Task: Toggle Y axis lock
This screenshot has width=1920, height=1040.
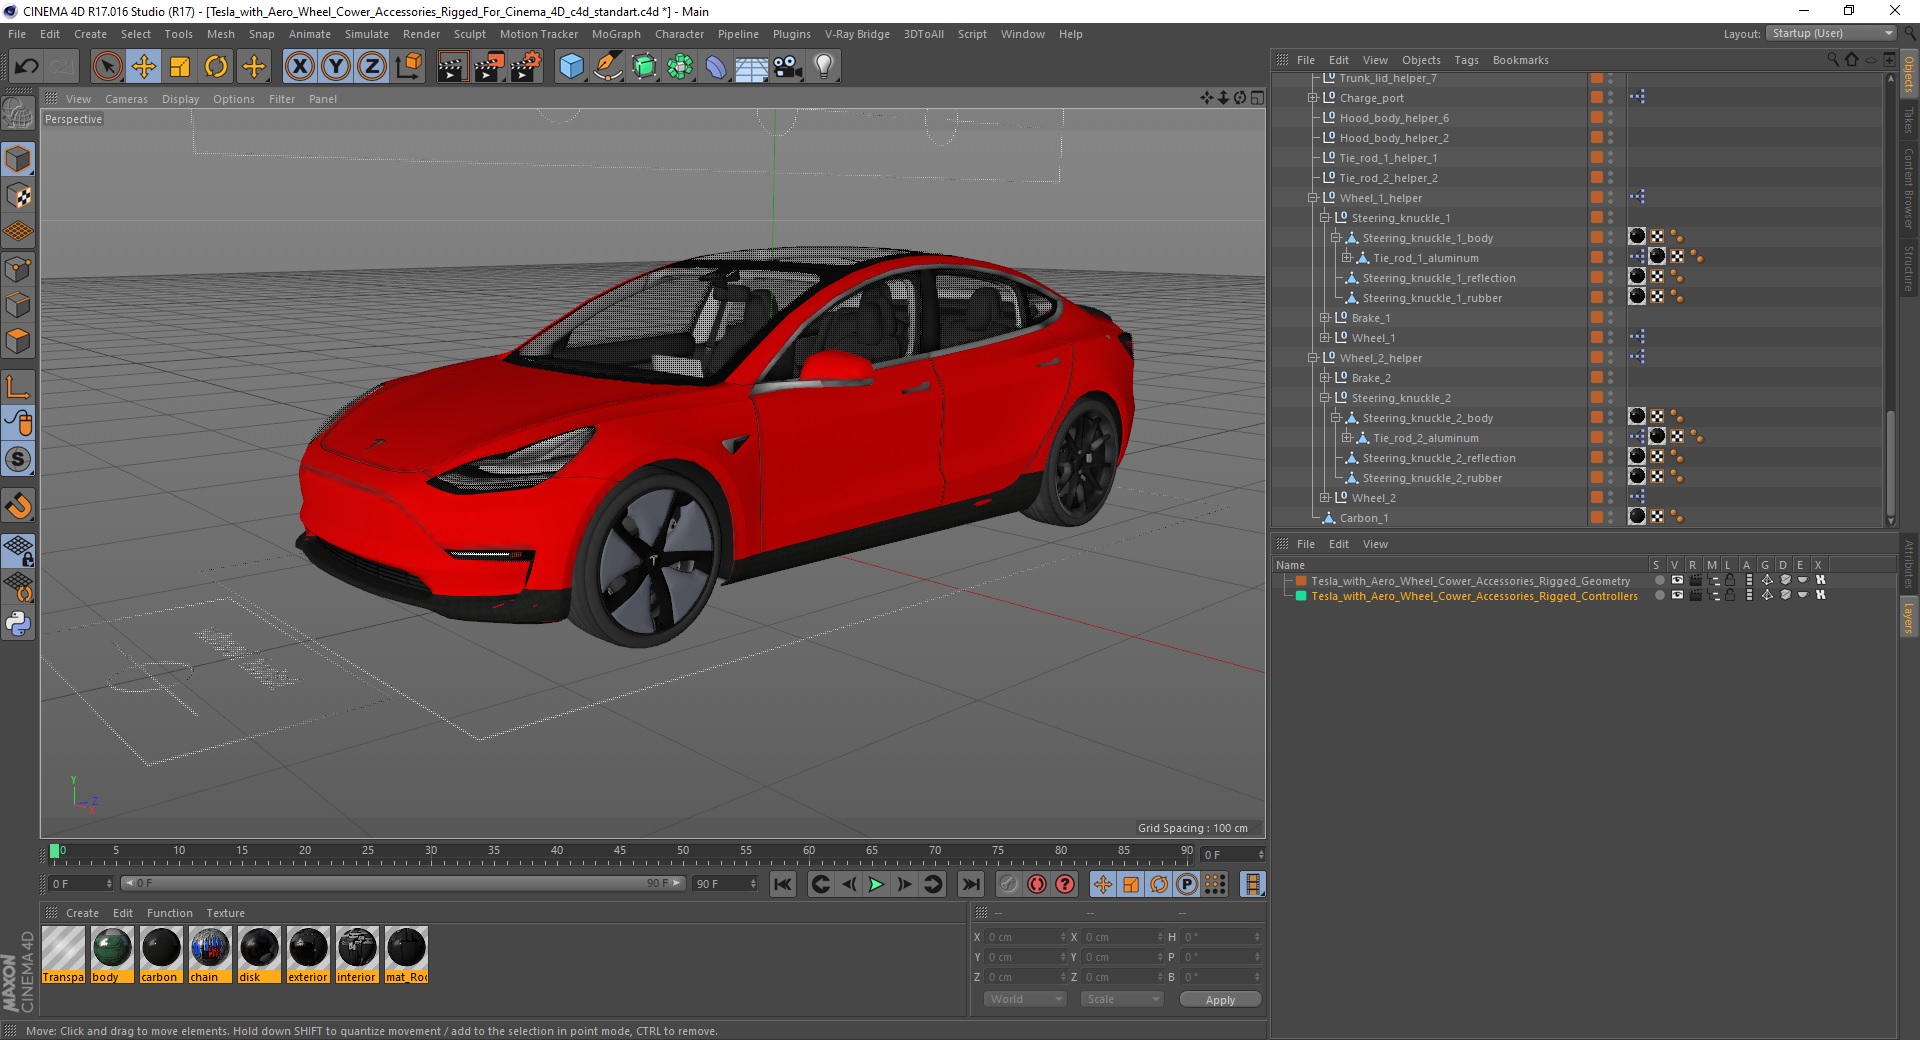Action: coord(336,67)
